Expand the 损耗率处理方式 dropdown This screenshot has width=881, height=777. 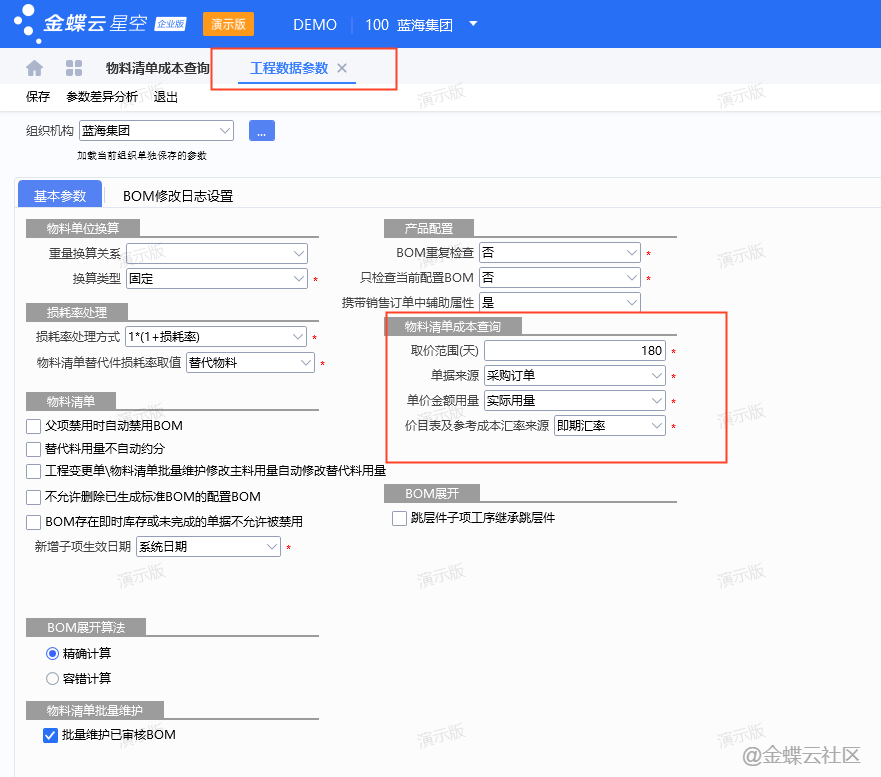(x=297, y=337)
